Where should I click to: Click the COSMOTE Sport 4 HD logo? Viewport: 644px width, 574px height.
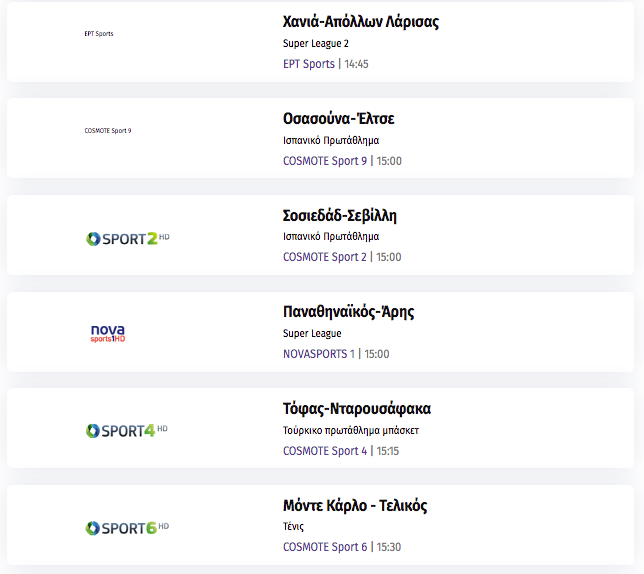point(127,431)
